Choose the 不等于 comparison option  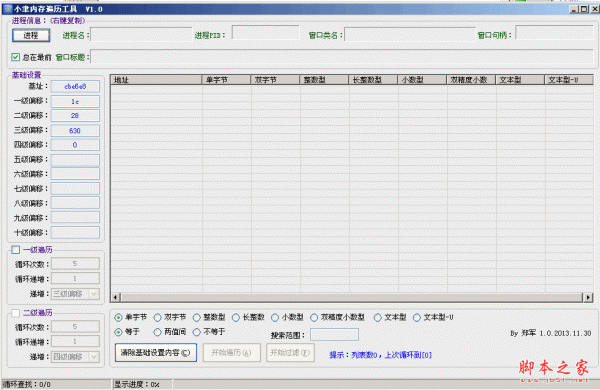tap(197, 332)
